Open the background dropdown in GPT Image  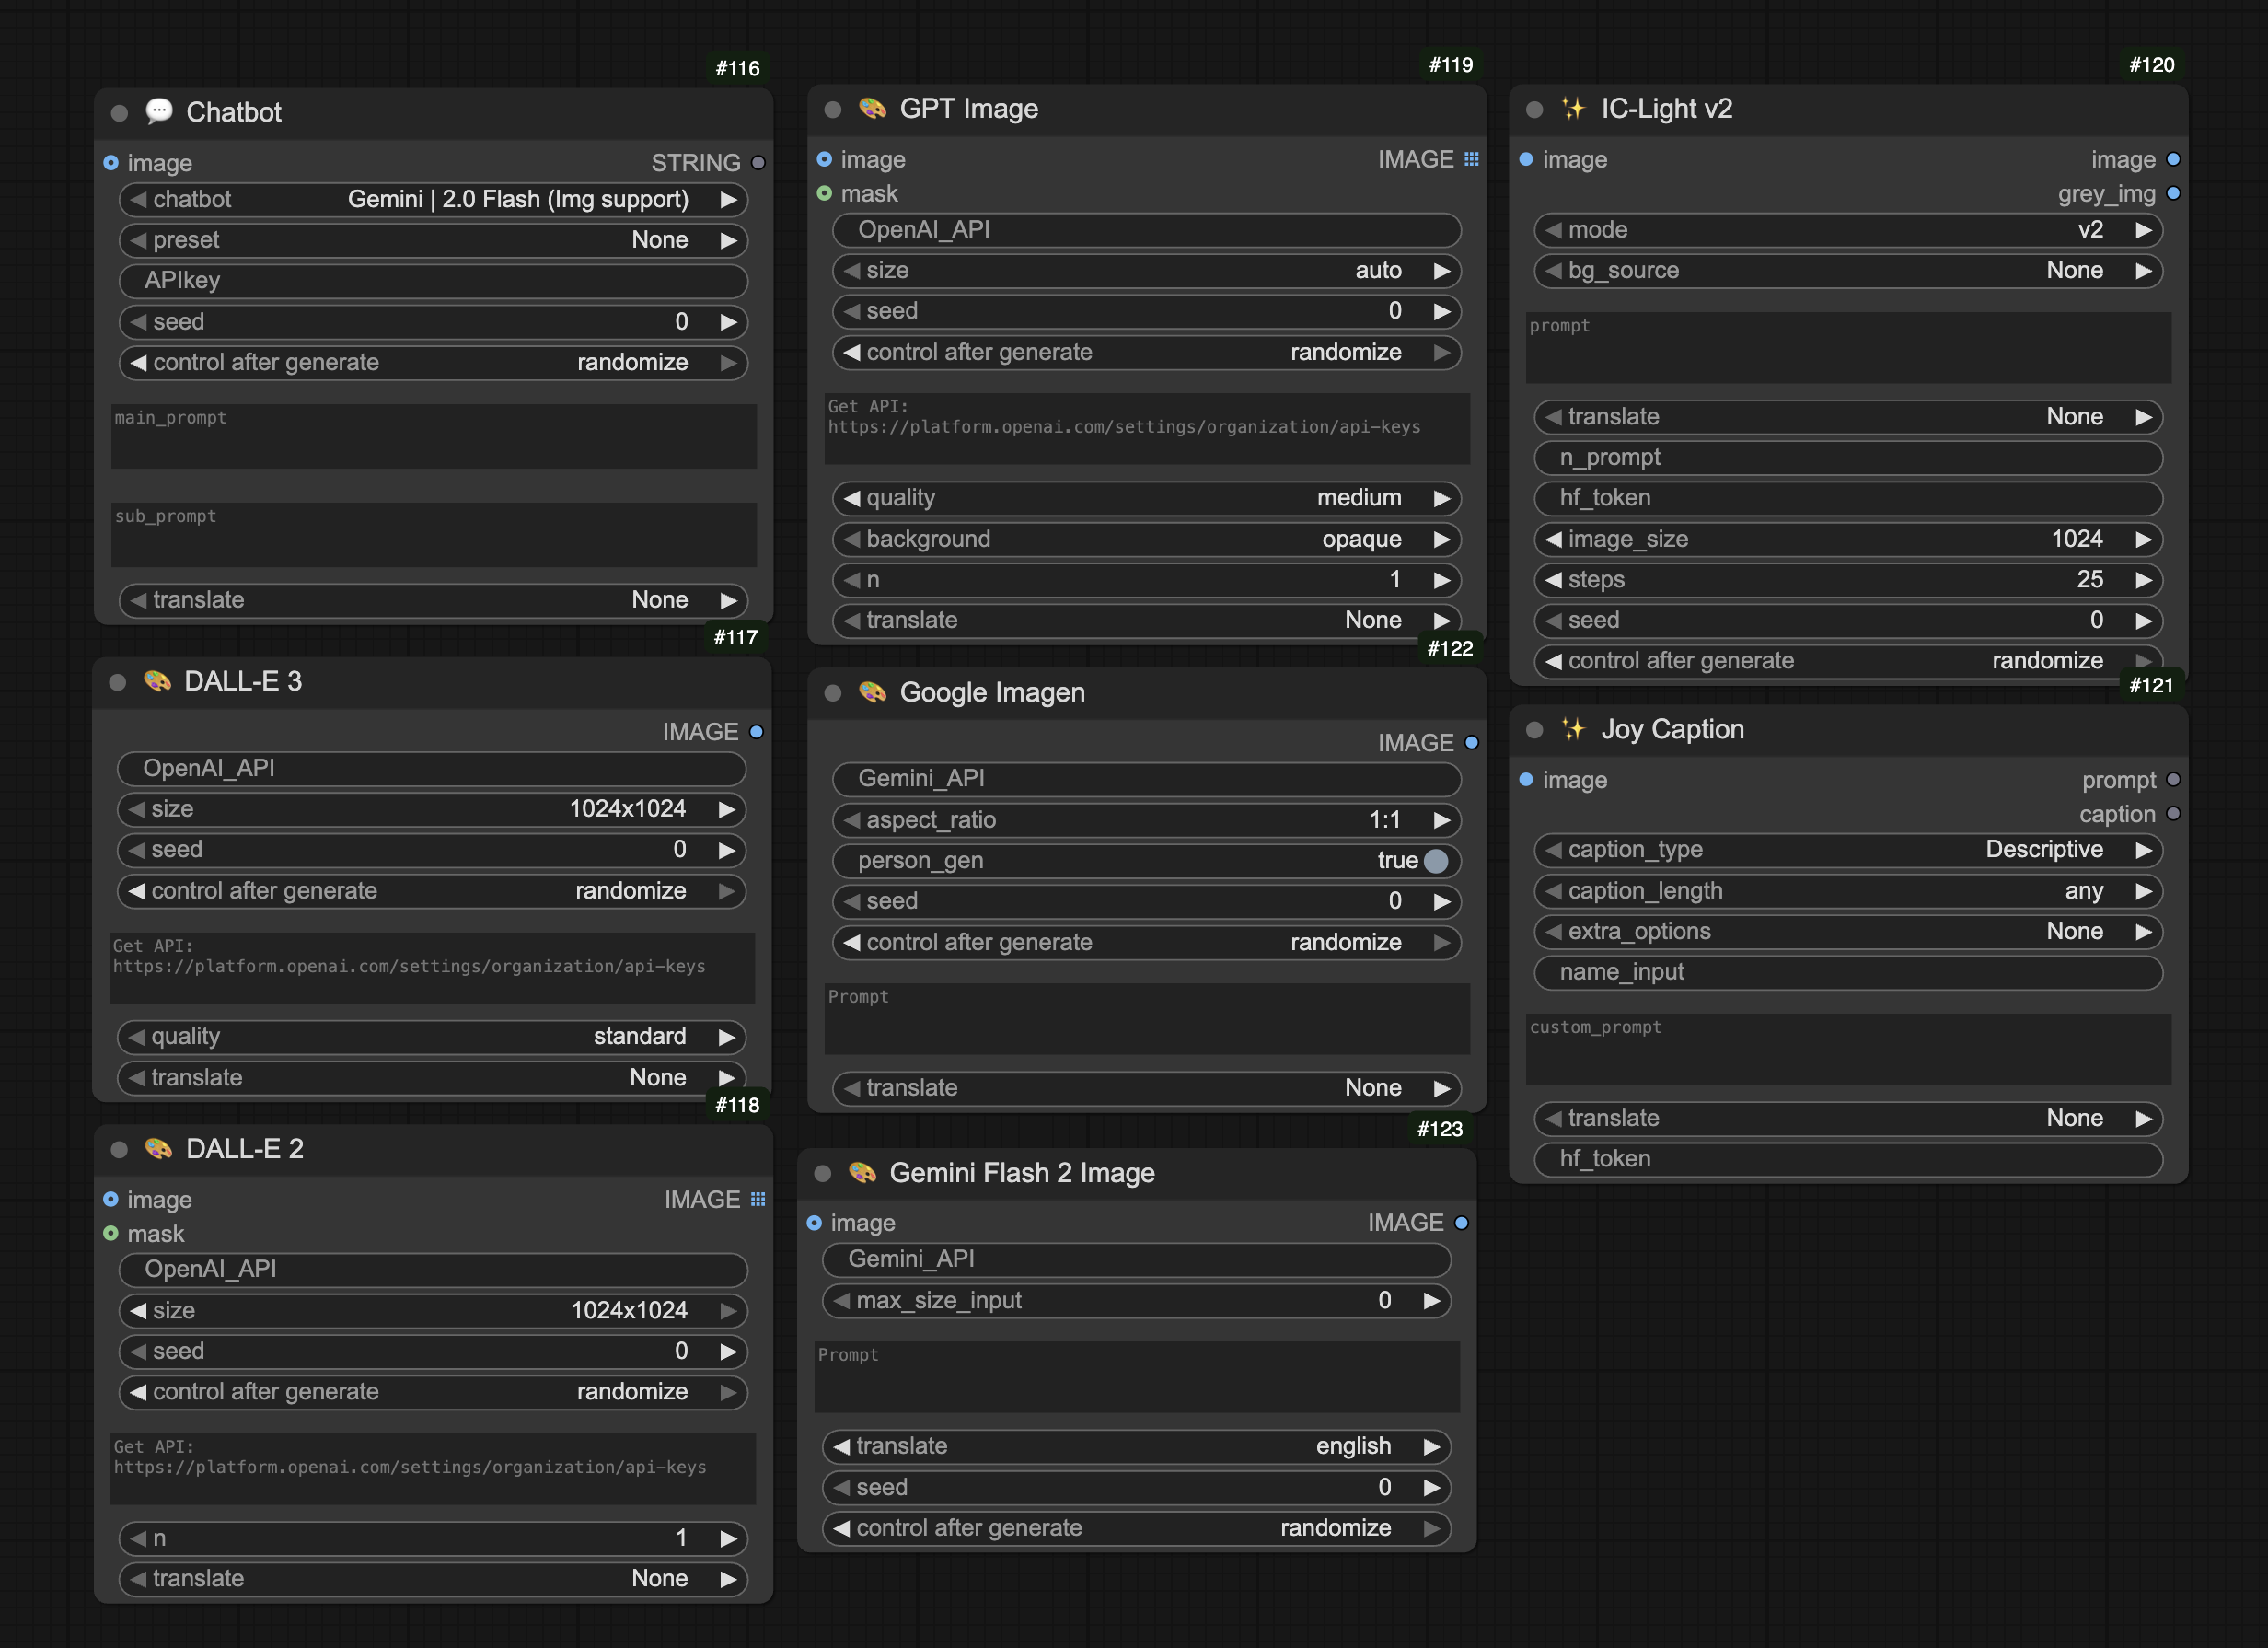pyautogui.click(x=1146, y=540)
